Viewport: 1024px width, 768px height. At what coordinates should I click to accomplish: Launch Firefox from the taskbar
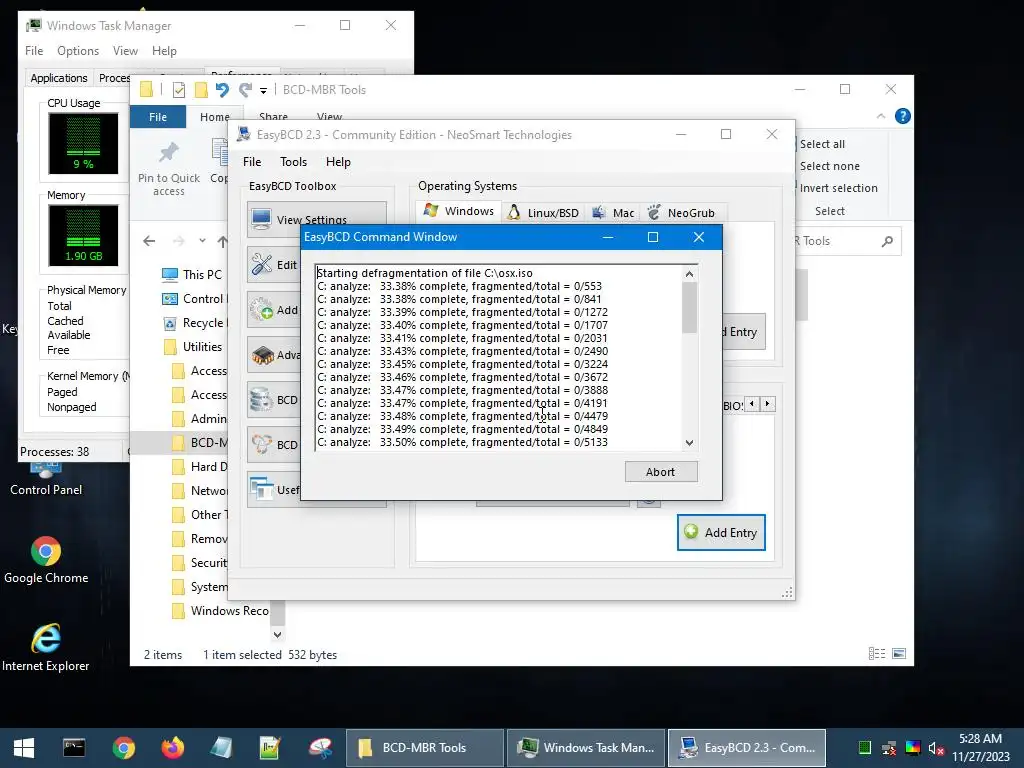(172, 748)
